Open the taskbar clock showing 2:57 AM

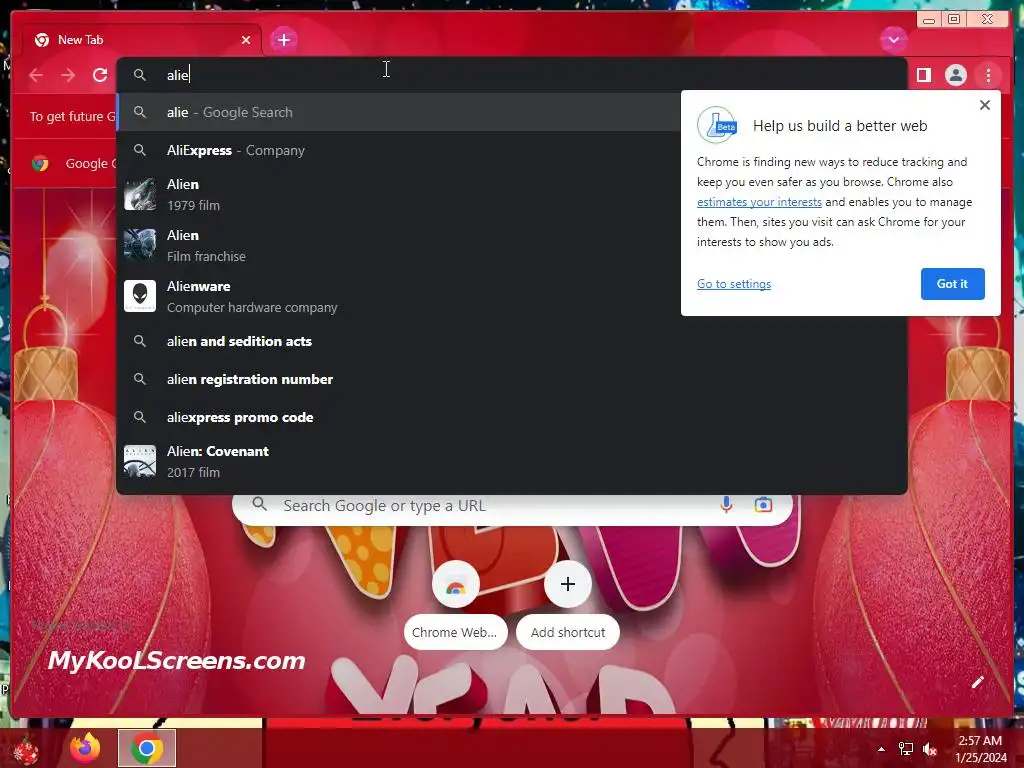[980, 749]
